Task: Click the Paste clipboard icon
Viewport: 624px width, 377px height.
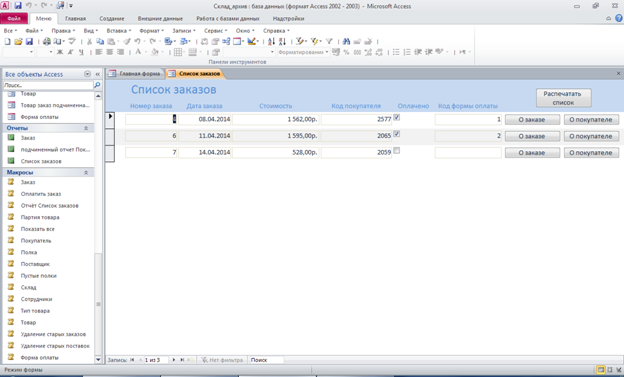Action: (x=111, y=41)
